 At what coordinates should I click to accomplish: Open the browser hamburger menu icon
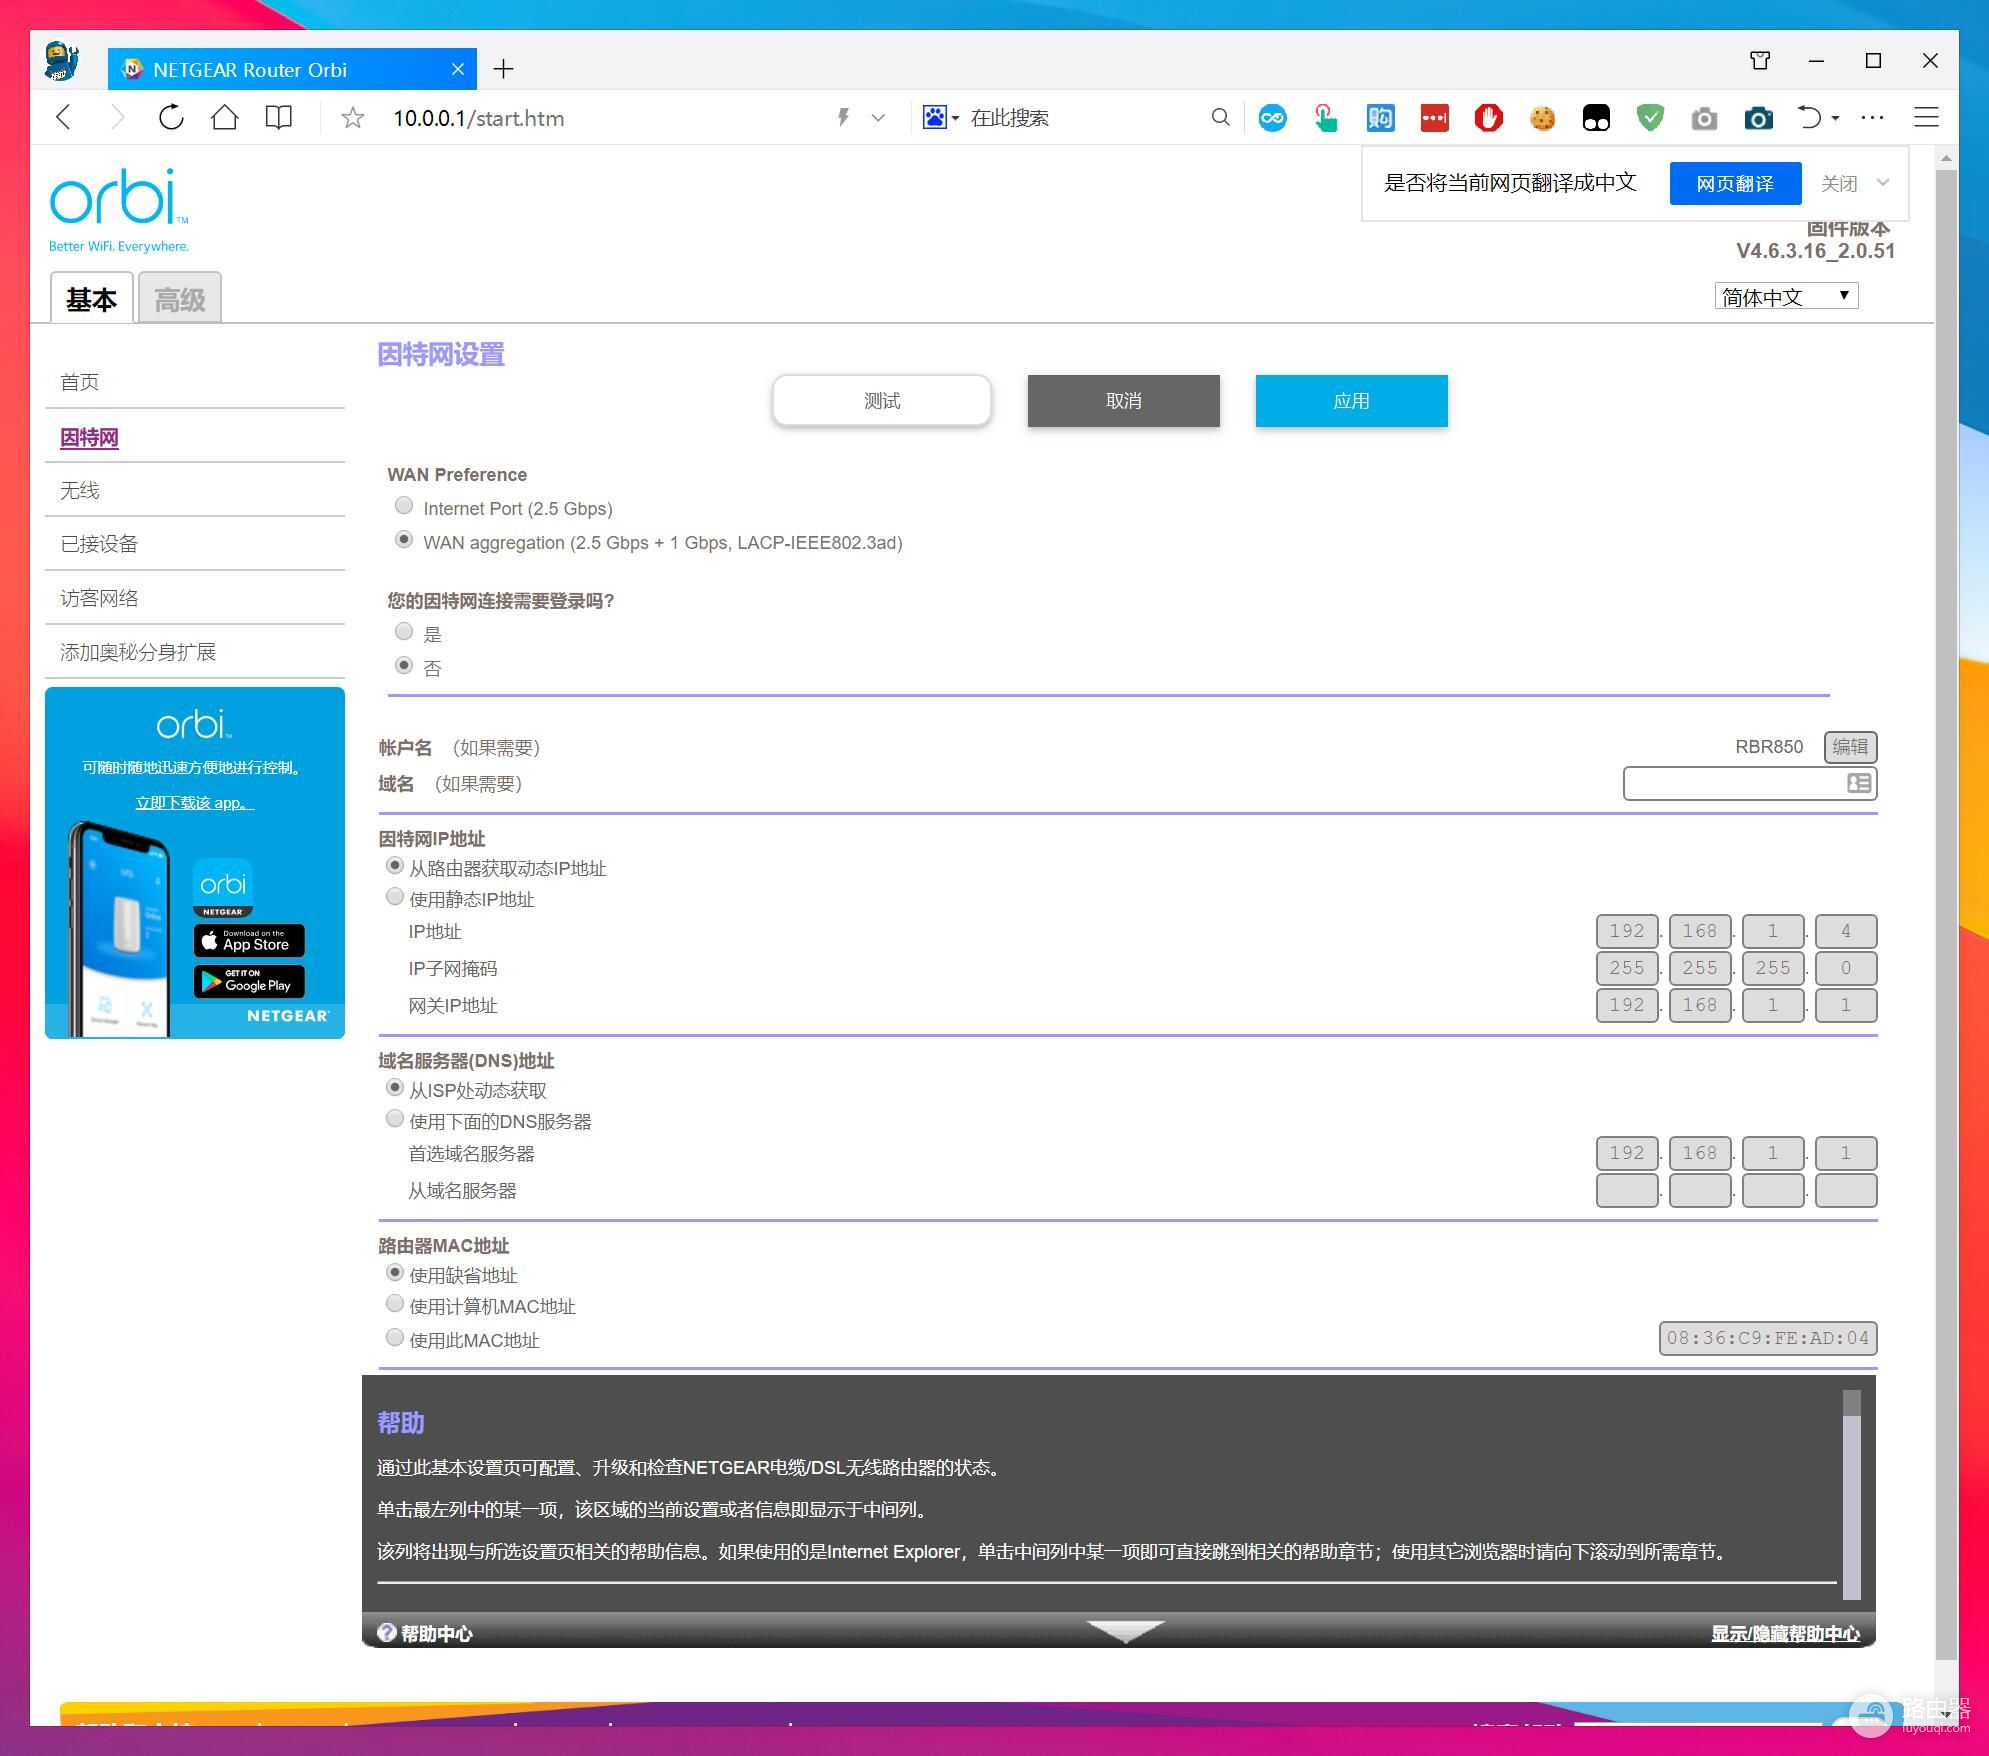point(1926,118)
